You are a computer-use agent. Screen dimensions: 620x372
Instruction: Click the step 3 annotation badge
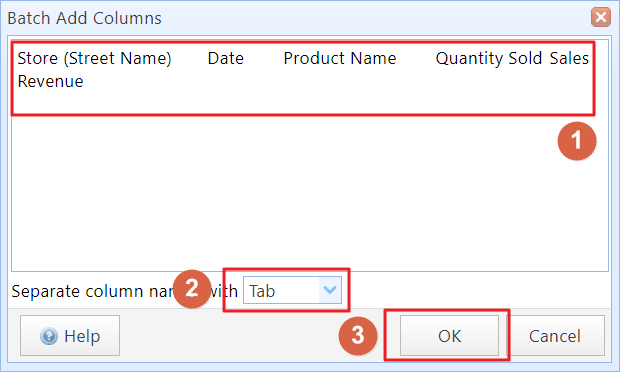pyautogui.click(x=358, y=336)
